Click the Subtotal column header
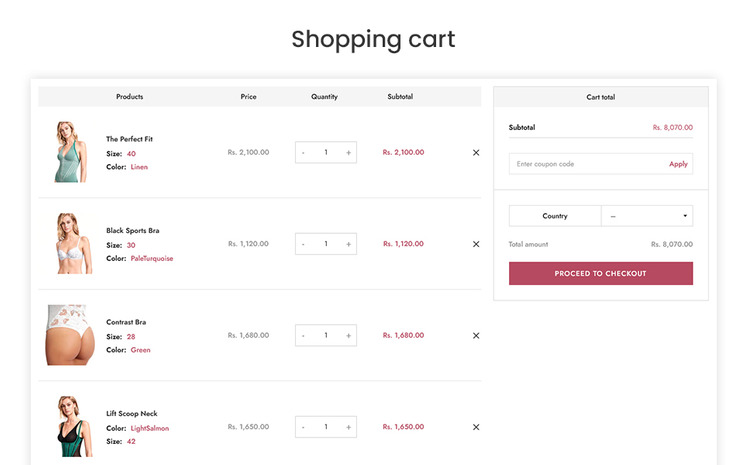 (400, 97)
